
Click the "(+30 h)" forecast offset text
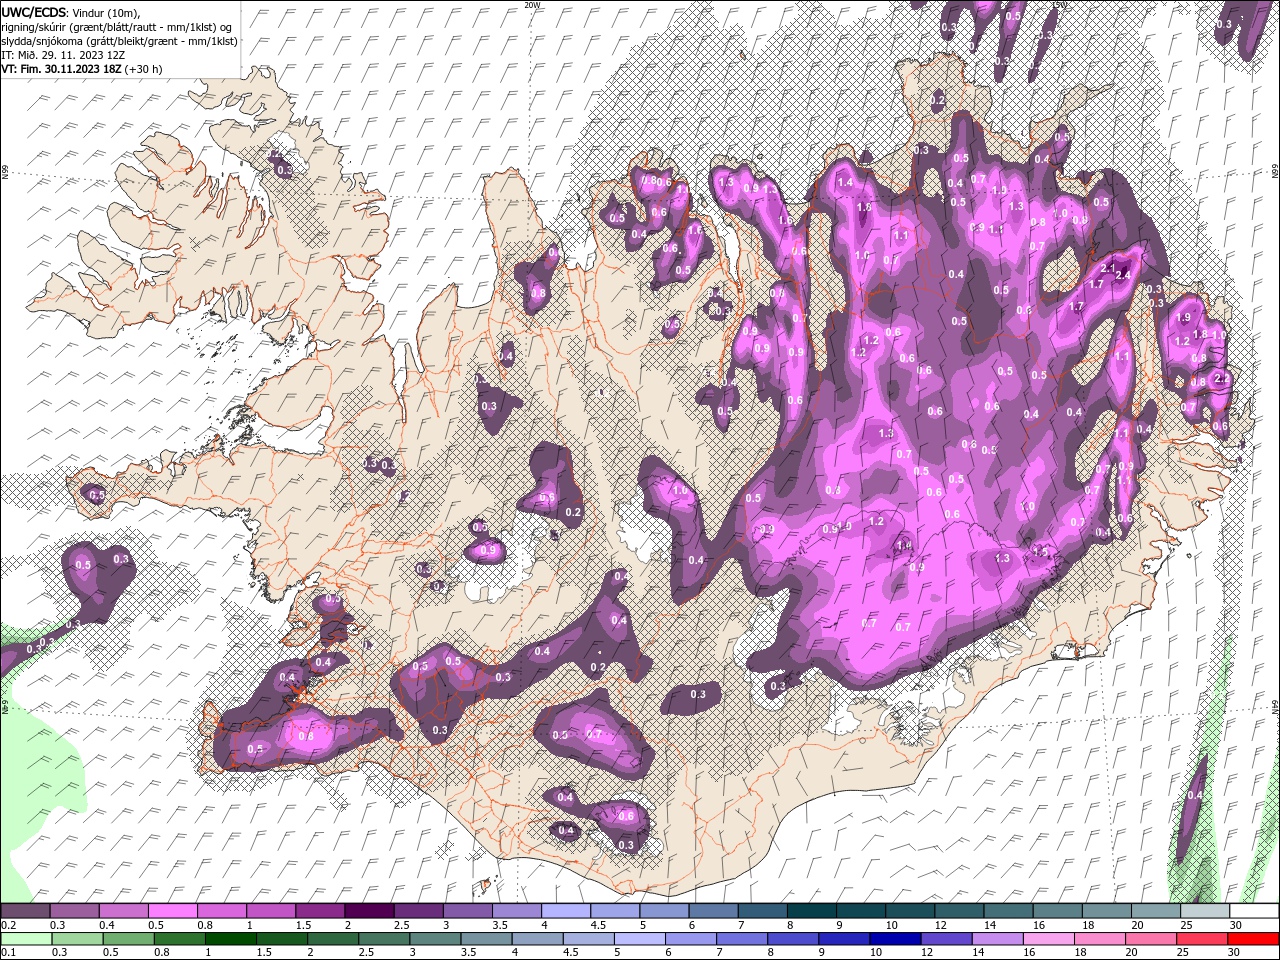tap(144, 69)
